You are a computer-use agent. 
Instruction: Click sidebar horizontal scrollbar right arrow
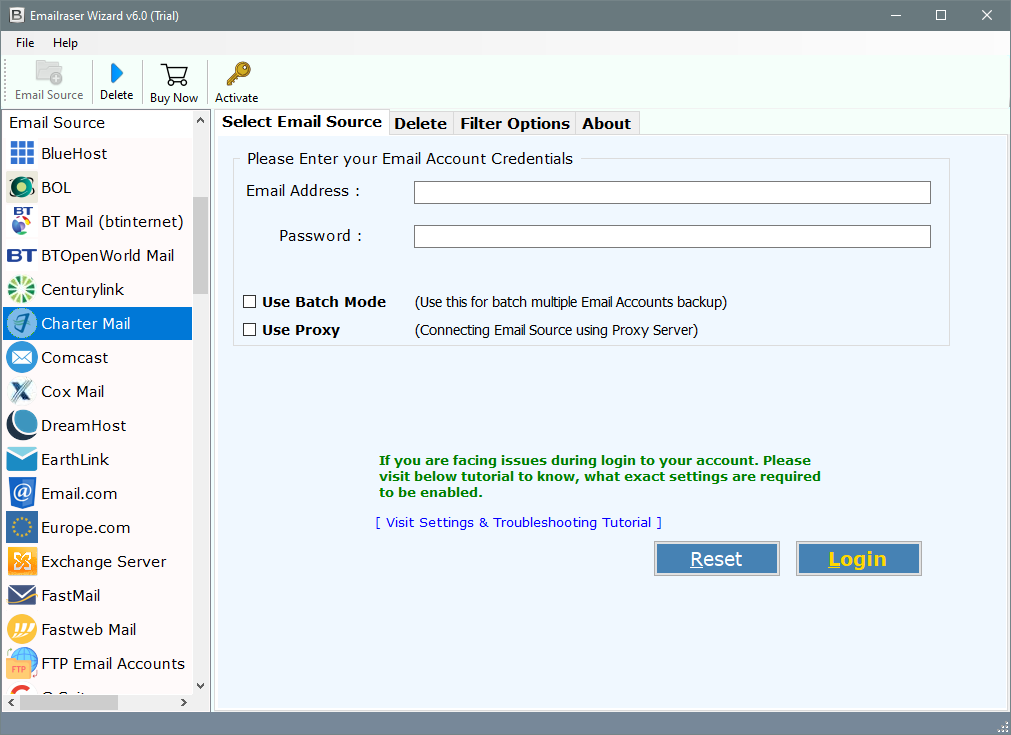(184, 702)
